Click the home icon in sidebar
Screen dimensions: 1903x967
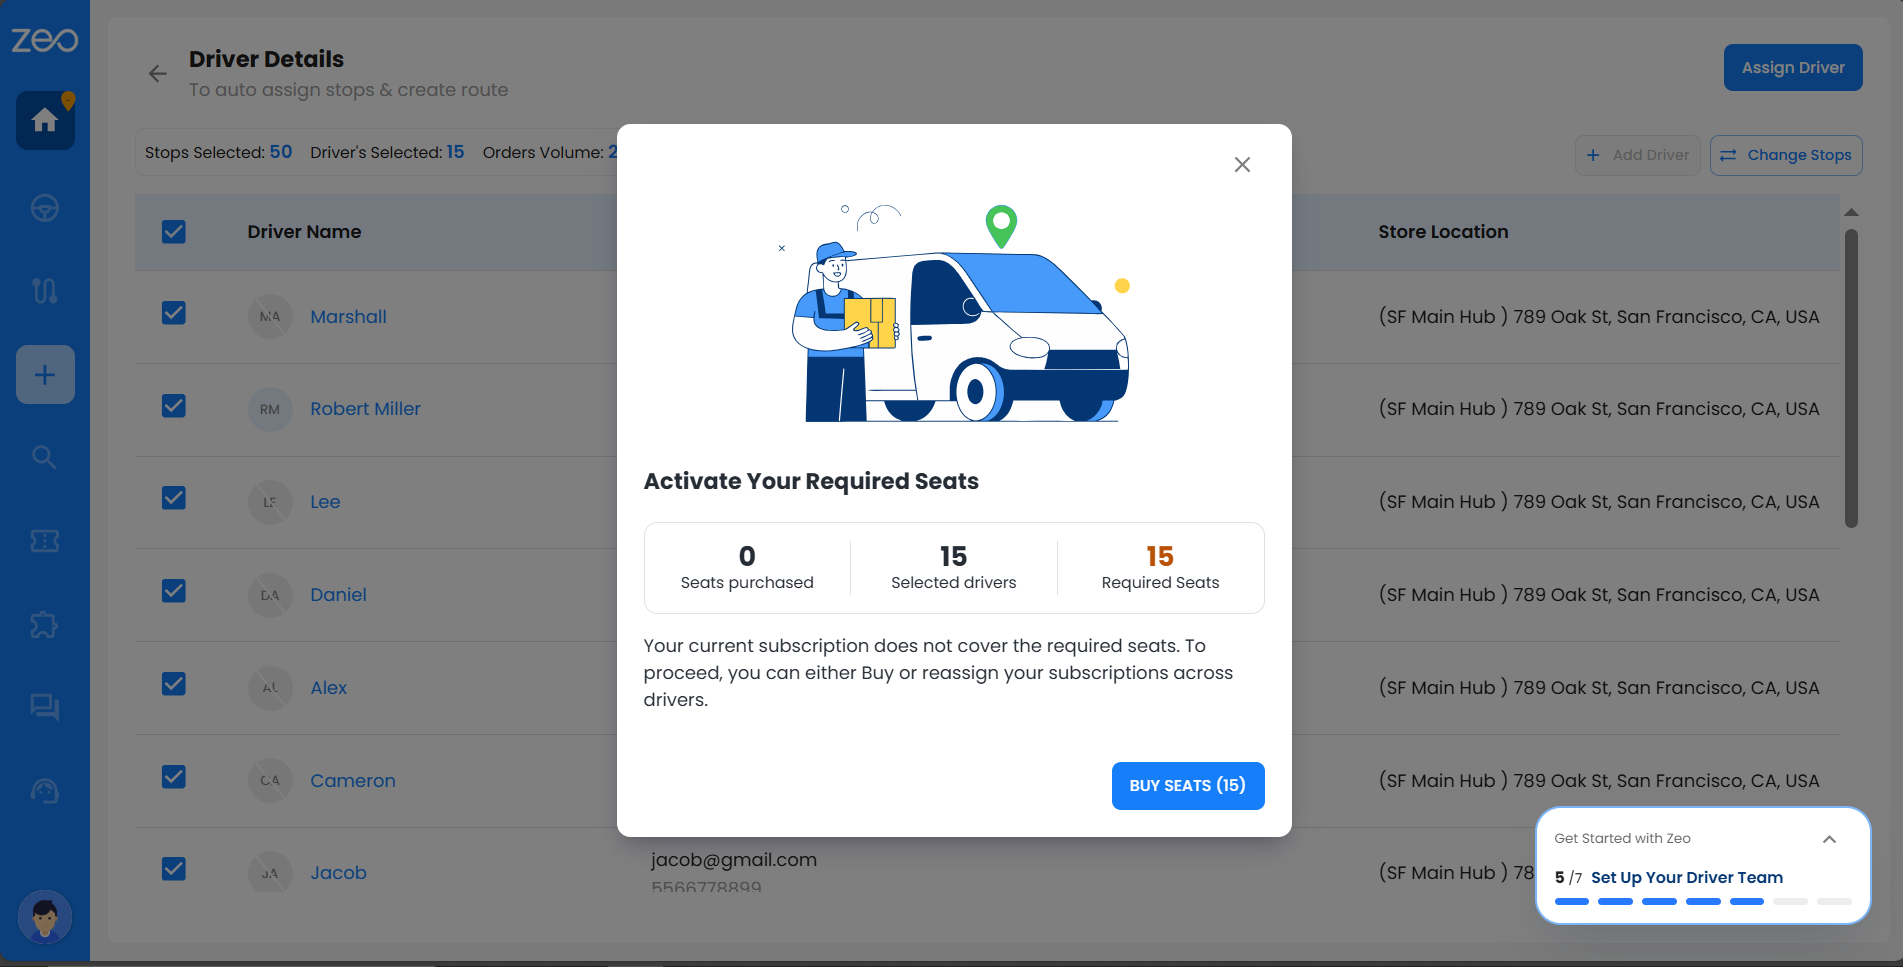click(x=45, y=121)
